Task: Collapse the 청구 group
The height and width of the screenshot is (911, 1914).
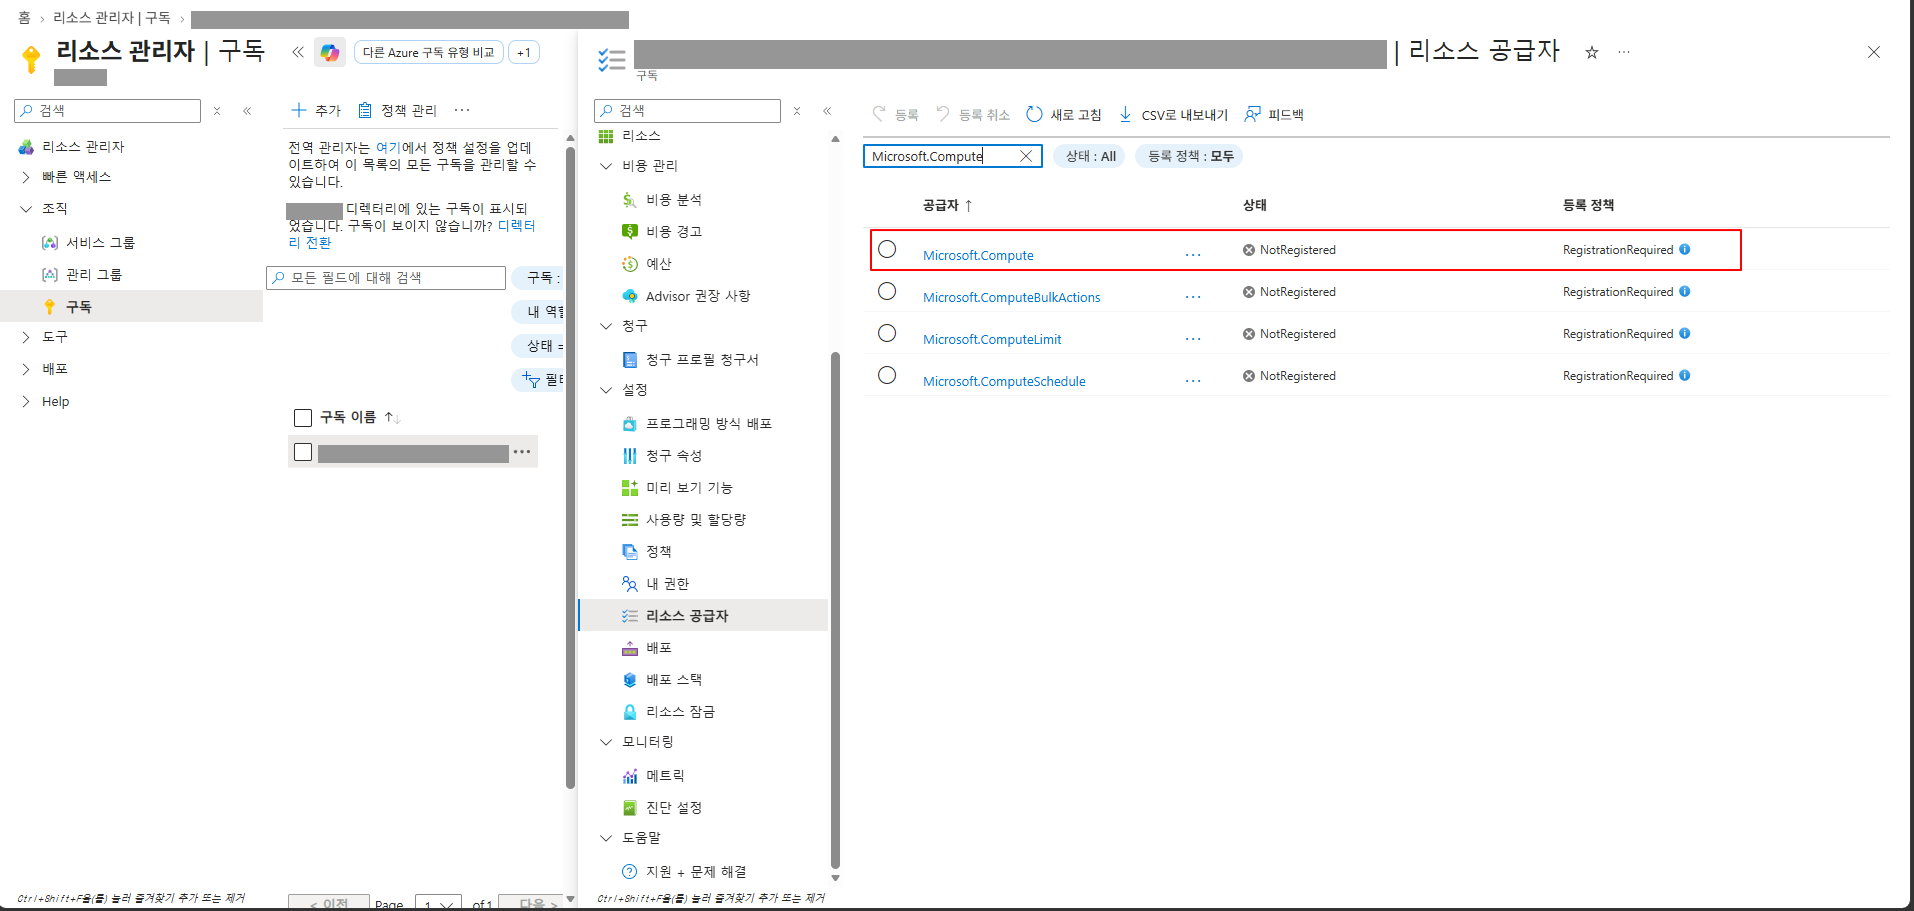Action: [606, 326]
